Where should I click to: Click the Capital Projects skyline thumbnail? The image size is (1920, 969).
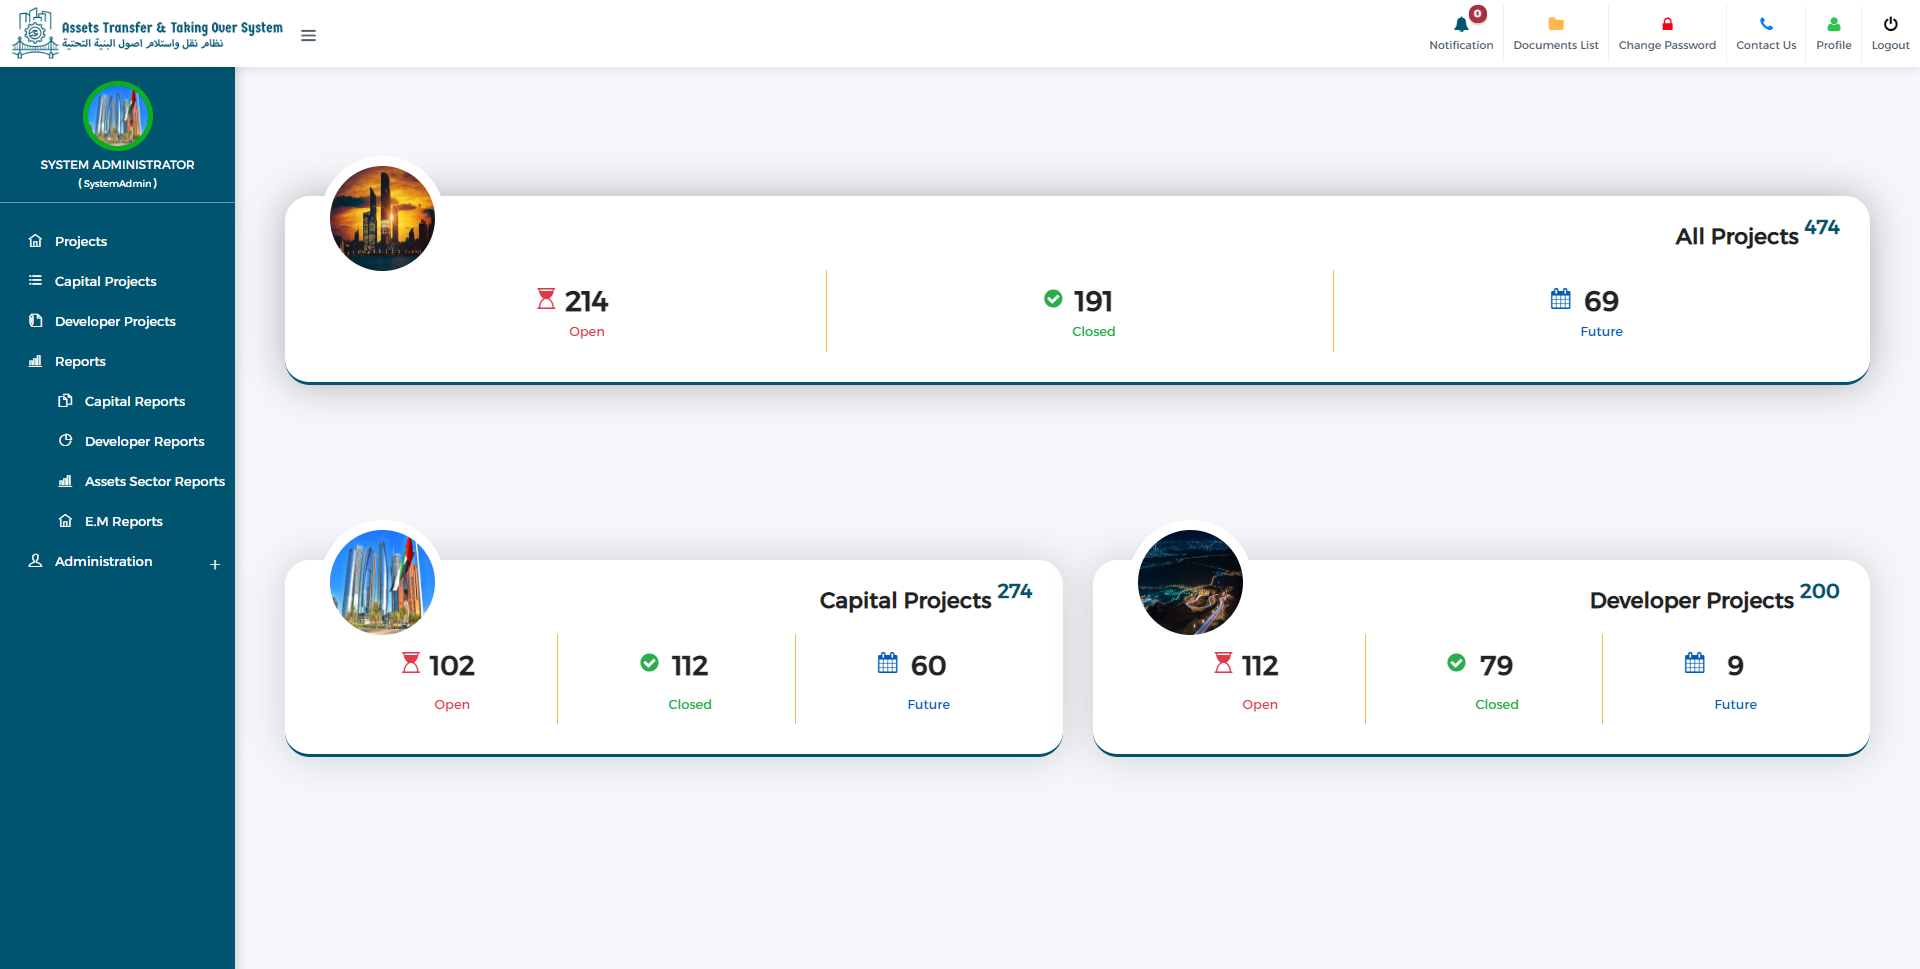click(x=382, y=582)
